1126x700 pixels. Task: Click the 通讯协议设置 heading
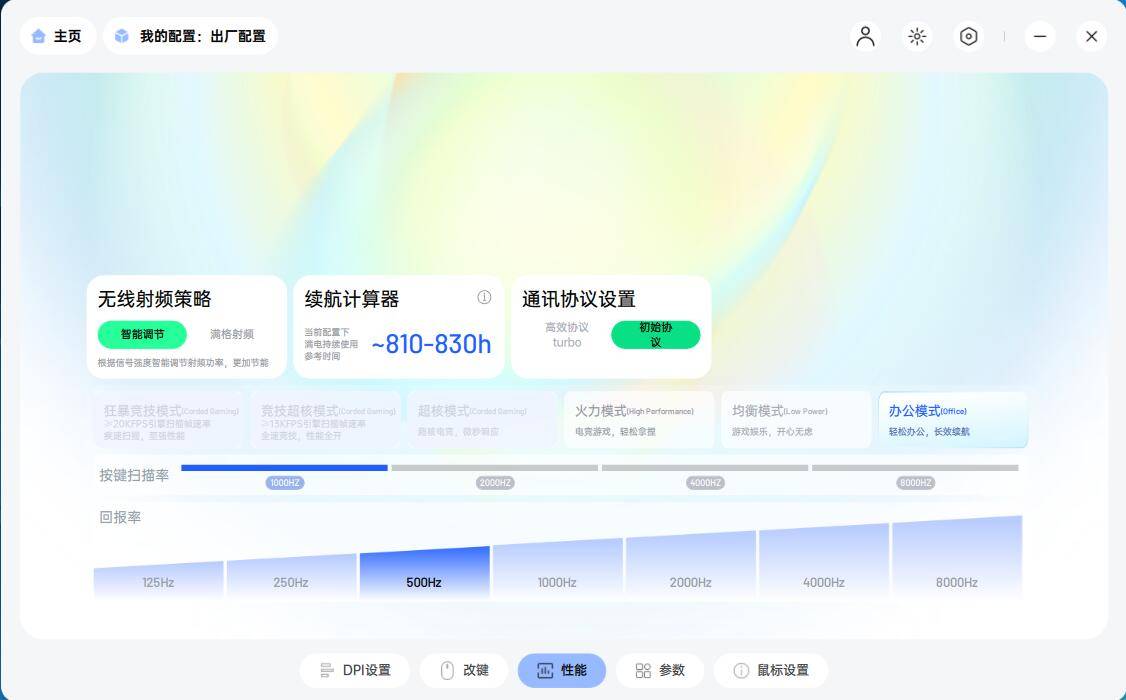(x=579, y=299)
